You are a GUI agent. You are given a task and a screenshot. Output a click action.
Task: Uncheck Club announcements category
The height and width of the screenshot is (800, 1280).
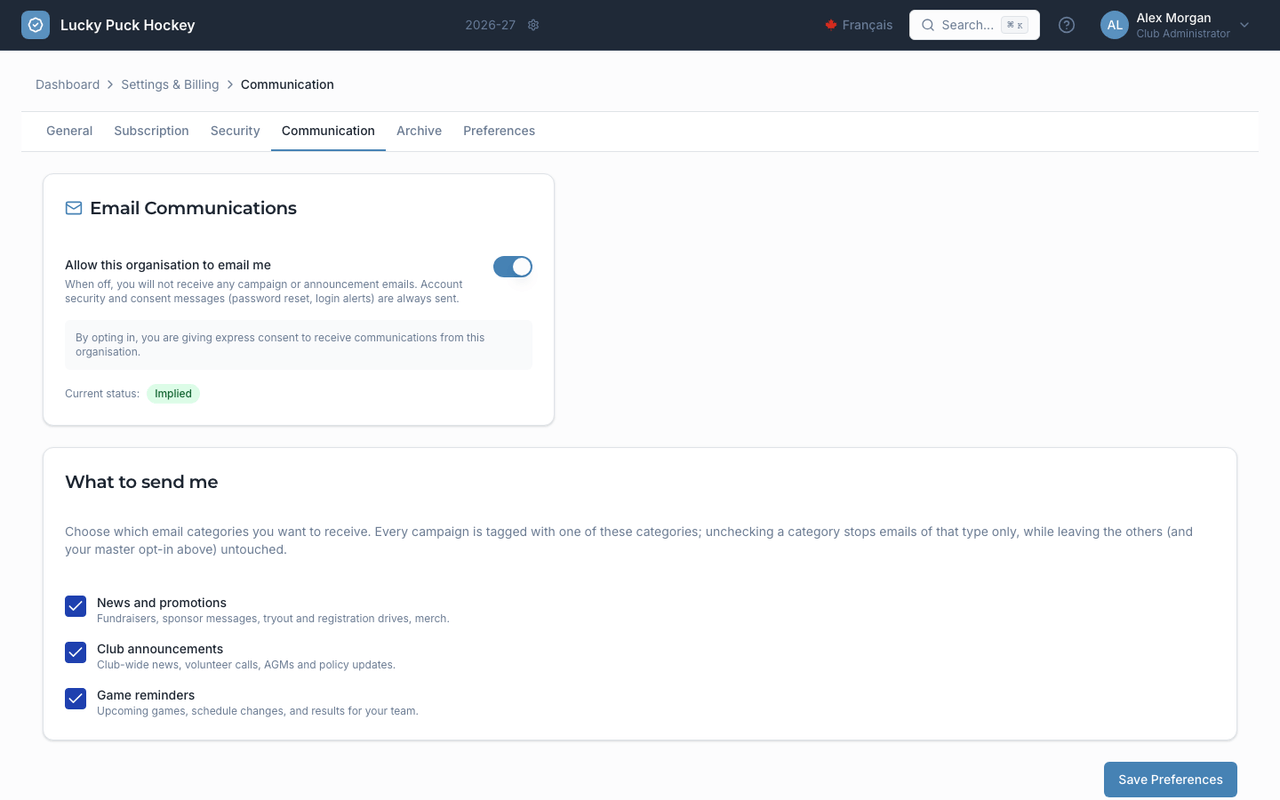[76, 652]
